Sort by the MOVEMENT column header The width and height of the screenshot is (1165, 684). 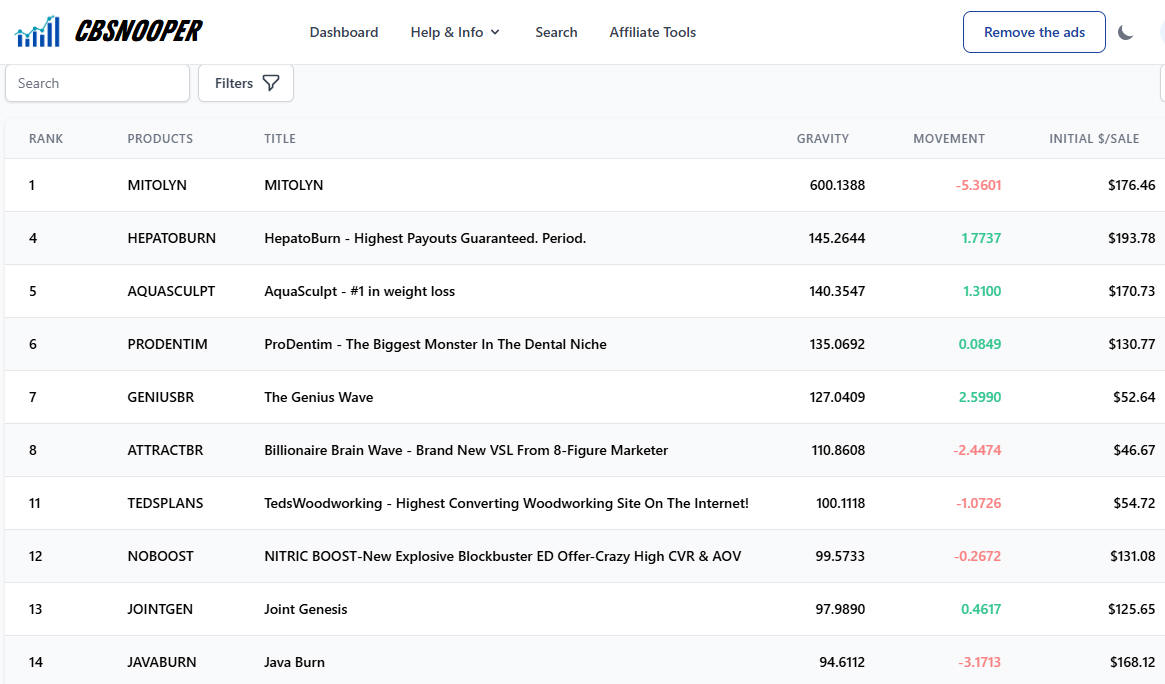click(x=949, y=139)
